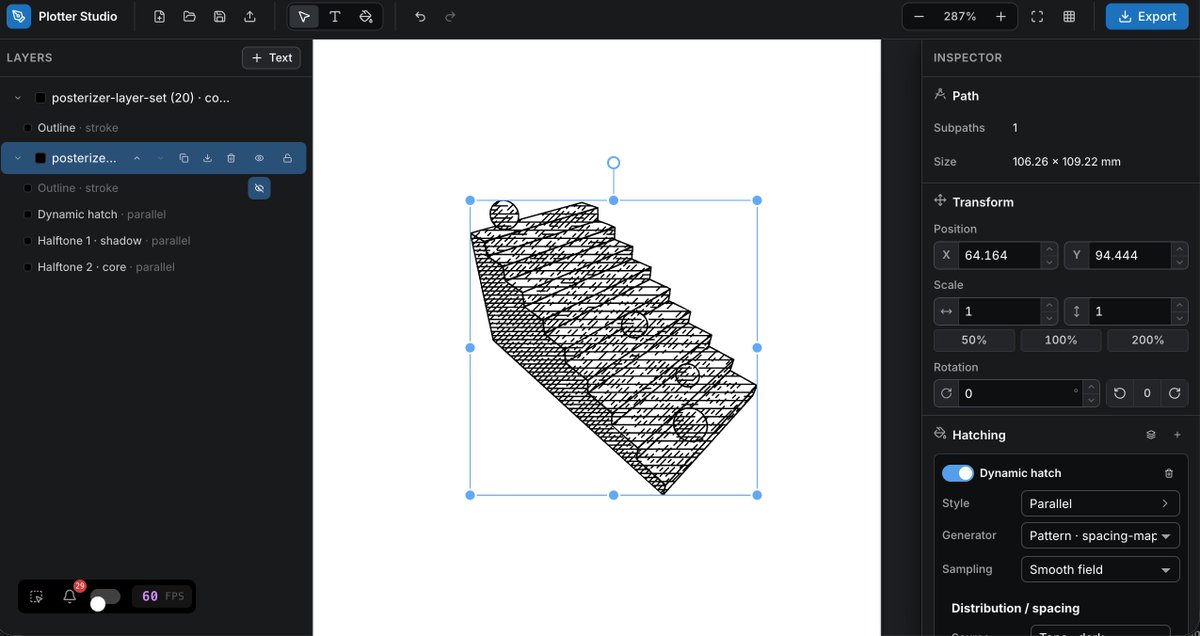Screen dimensions: 1200x636
Task: Open the Style Parallel selector
Action: point(1100,504)
